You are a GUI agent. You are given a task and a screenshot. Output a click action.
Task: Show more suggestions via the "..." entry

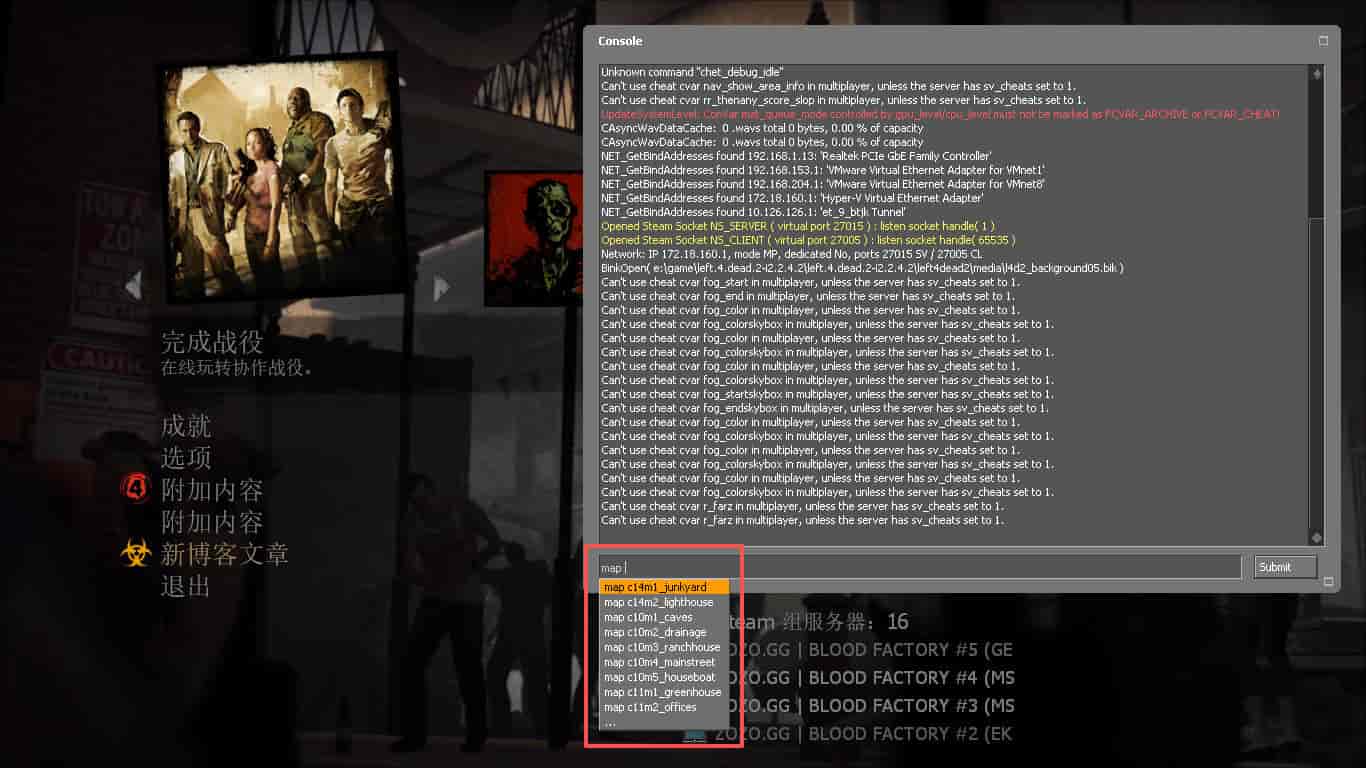(664, 722)
